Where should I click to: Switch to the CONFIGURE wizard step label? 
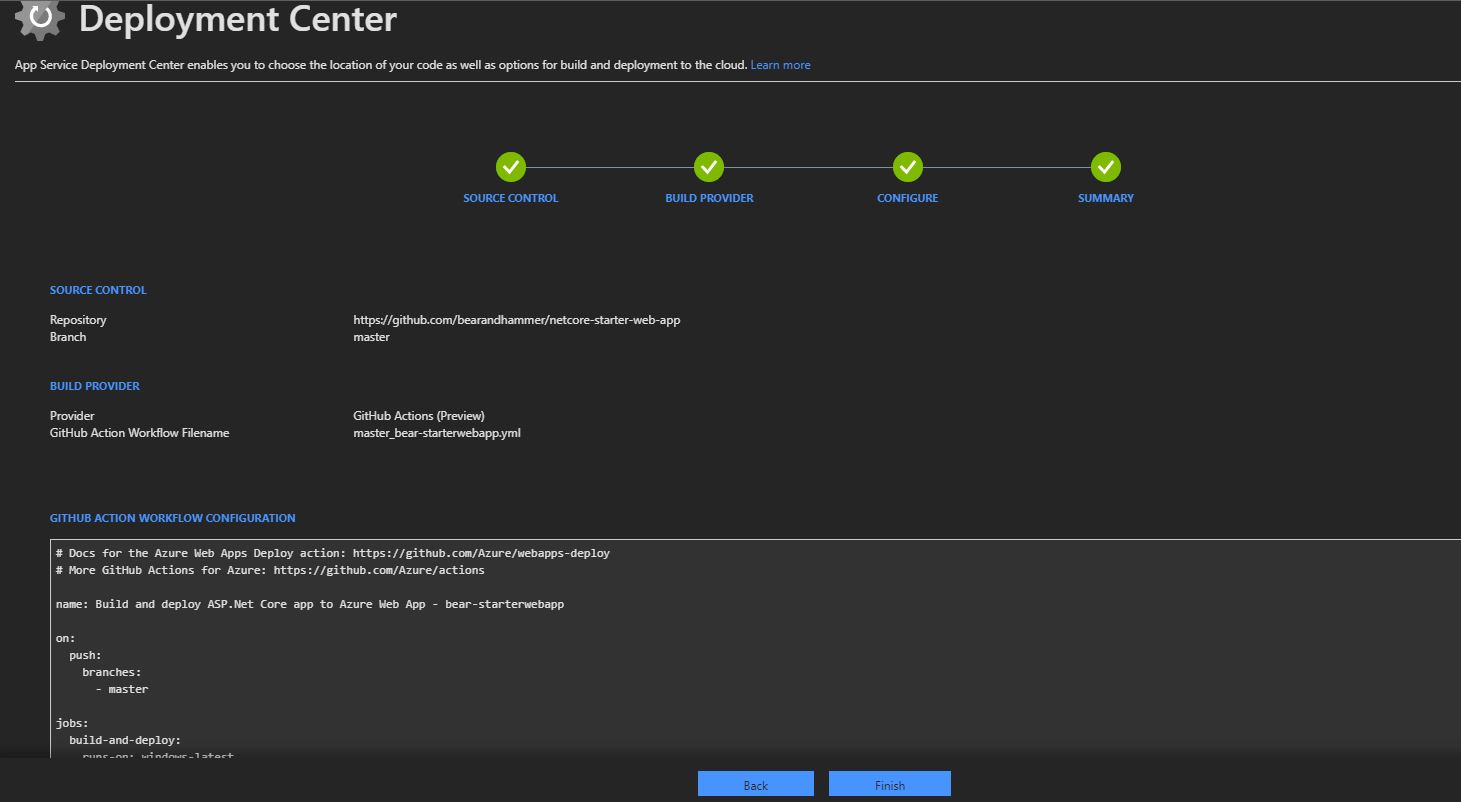click(907, 198)
